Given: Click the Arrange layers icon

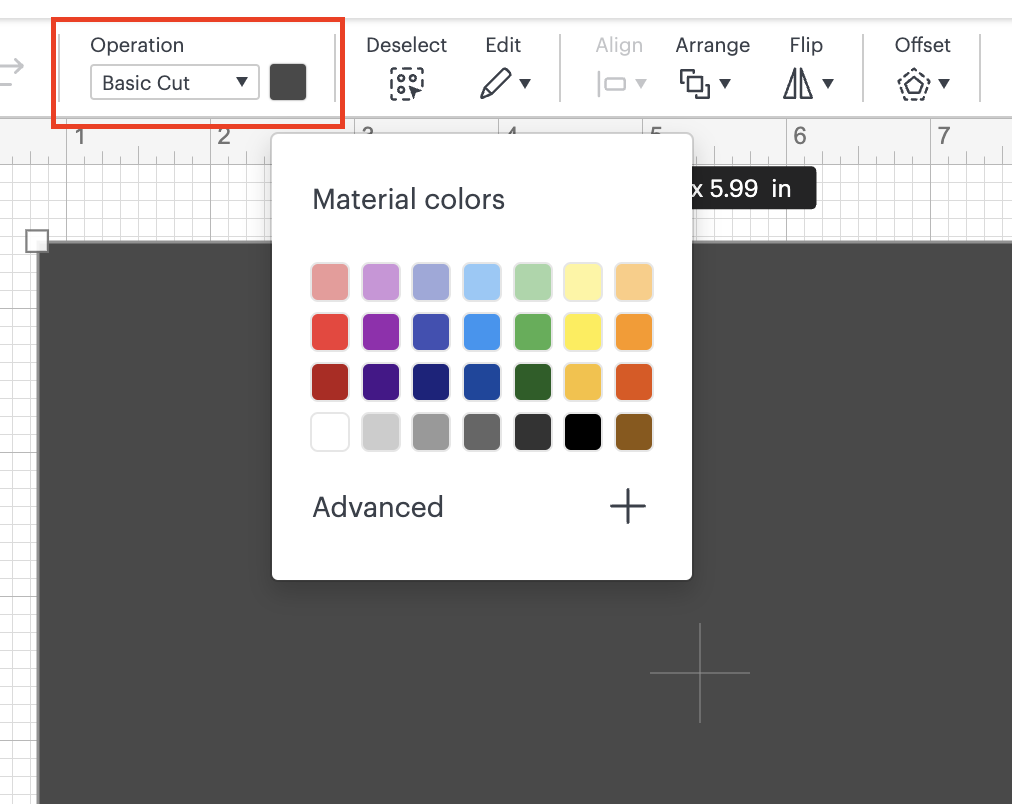Looking at the screenshot, I should [694, 84].
